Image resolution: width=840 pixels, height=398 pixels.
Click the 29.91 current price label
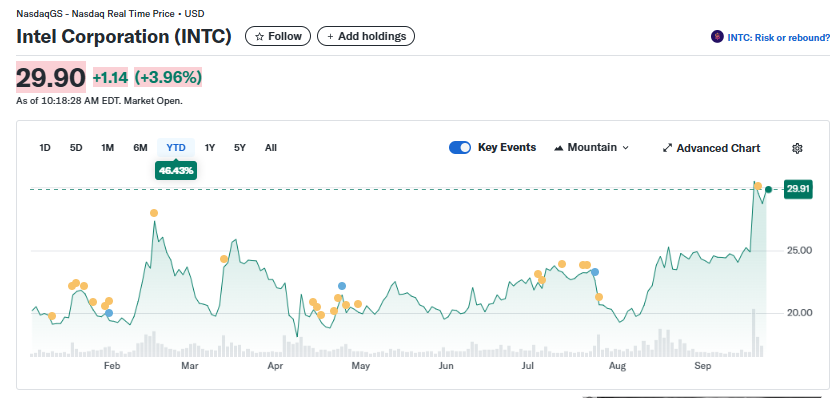coord(798,189)
